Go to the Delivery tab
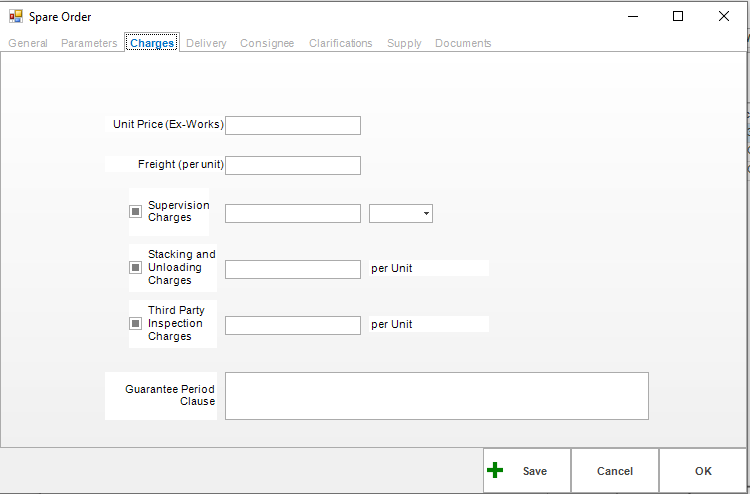751x494 pixels. coord(206,43)
